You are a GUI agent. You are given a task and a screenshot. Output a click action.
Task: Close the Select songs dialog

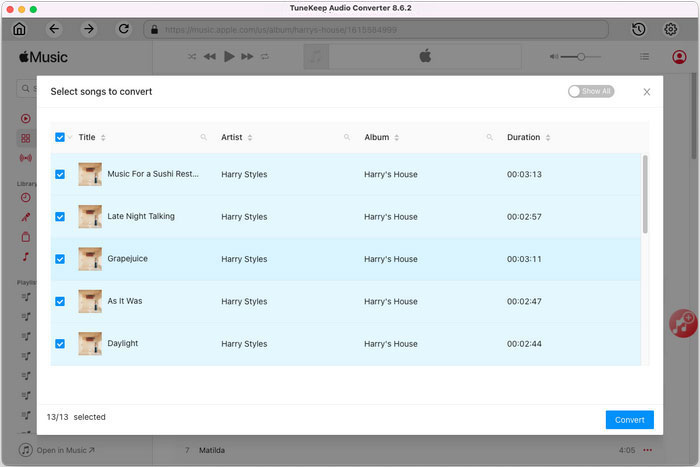pos(646,92)
